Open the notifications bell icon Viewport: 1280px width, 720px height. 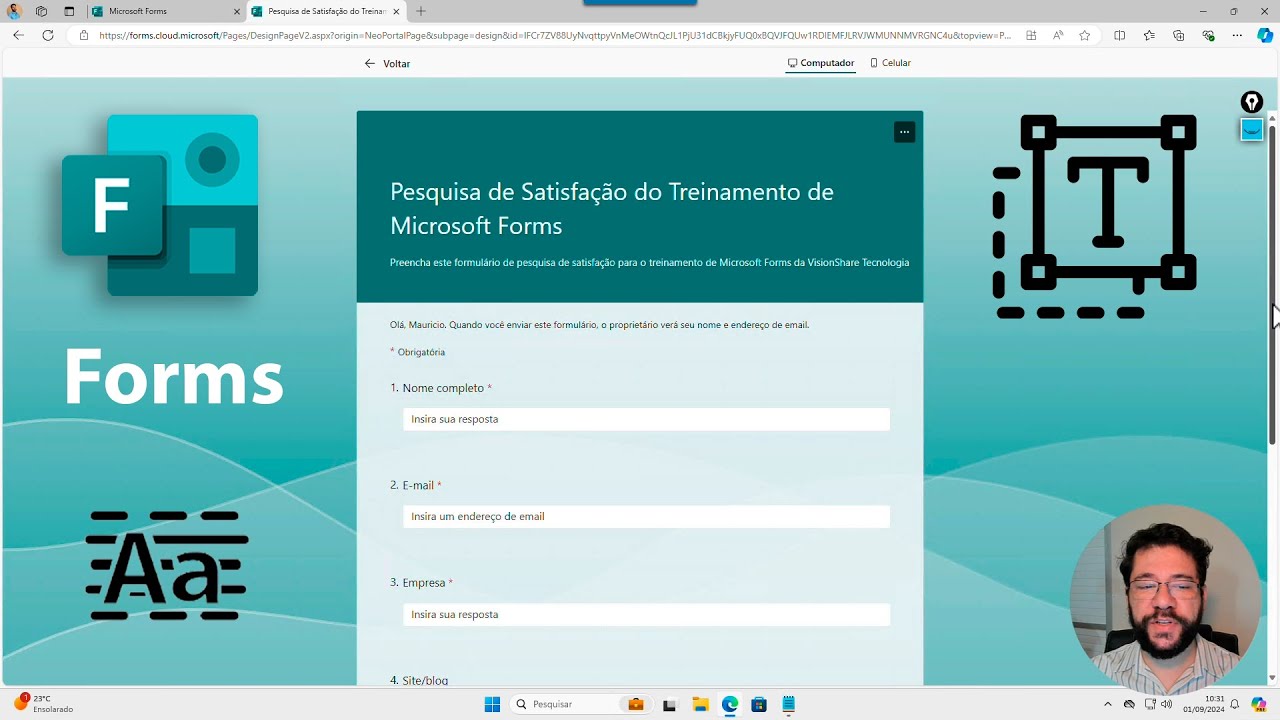(1235, 704)
